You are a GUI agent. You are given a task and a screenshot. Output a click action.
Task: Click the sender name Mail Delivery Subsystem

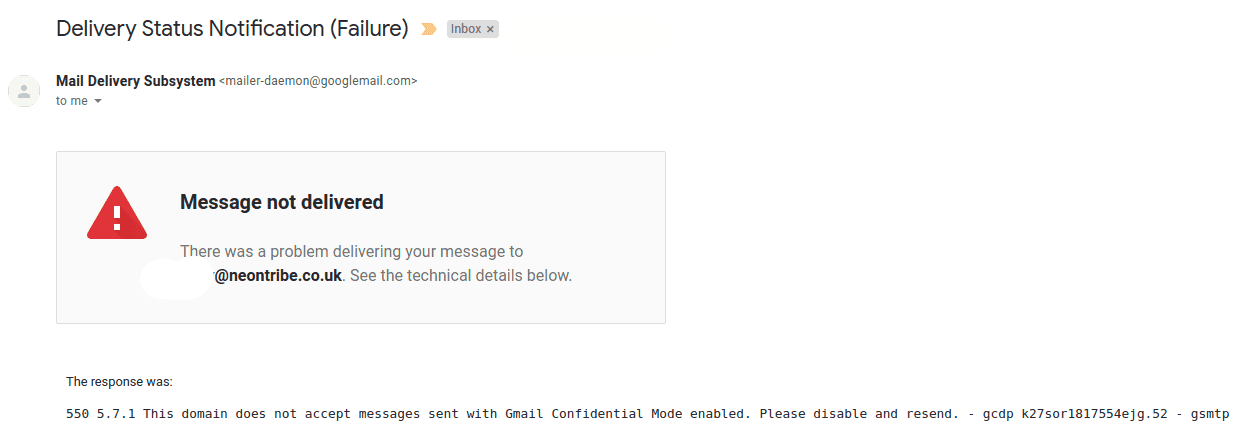(135, 81)
